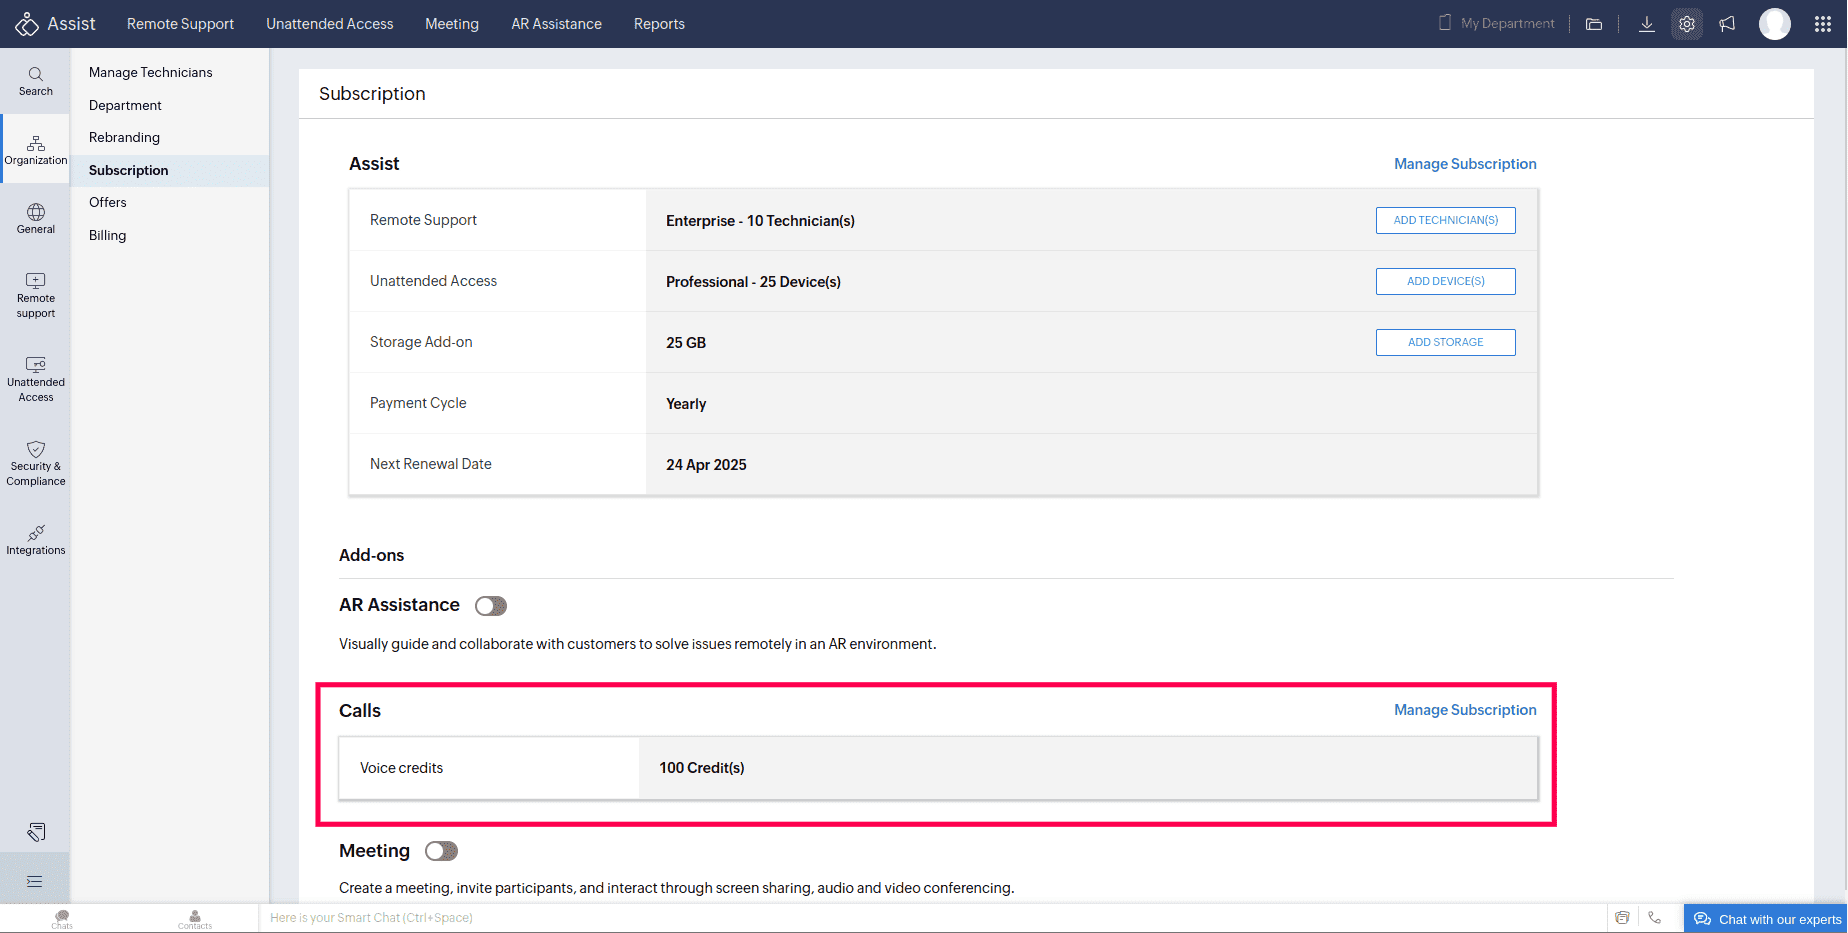Viewport: 1848px width, 933px height.
Task: Open the Search panel in sidebar
Action: coord(35,81)
